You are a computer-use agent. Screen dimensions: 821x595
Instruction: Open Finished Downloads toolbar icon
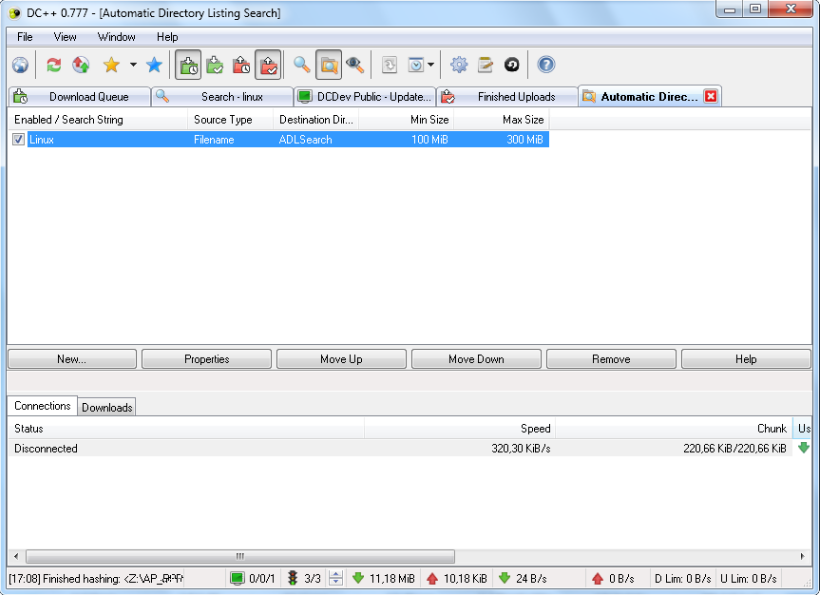point(215,65)
